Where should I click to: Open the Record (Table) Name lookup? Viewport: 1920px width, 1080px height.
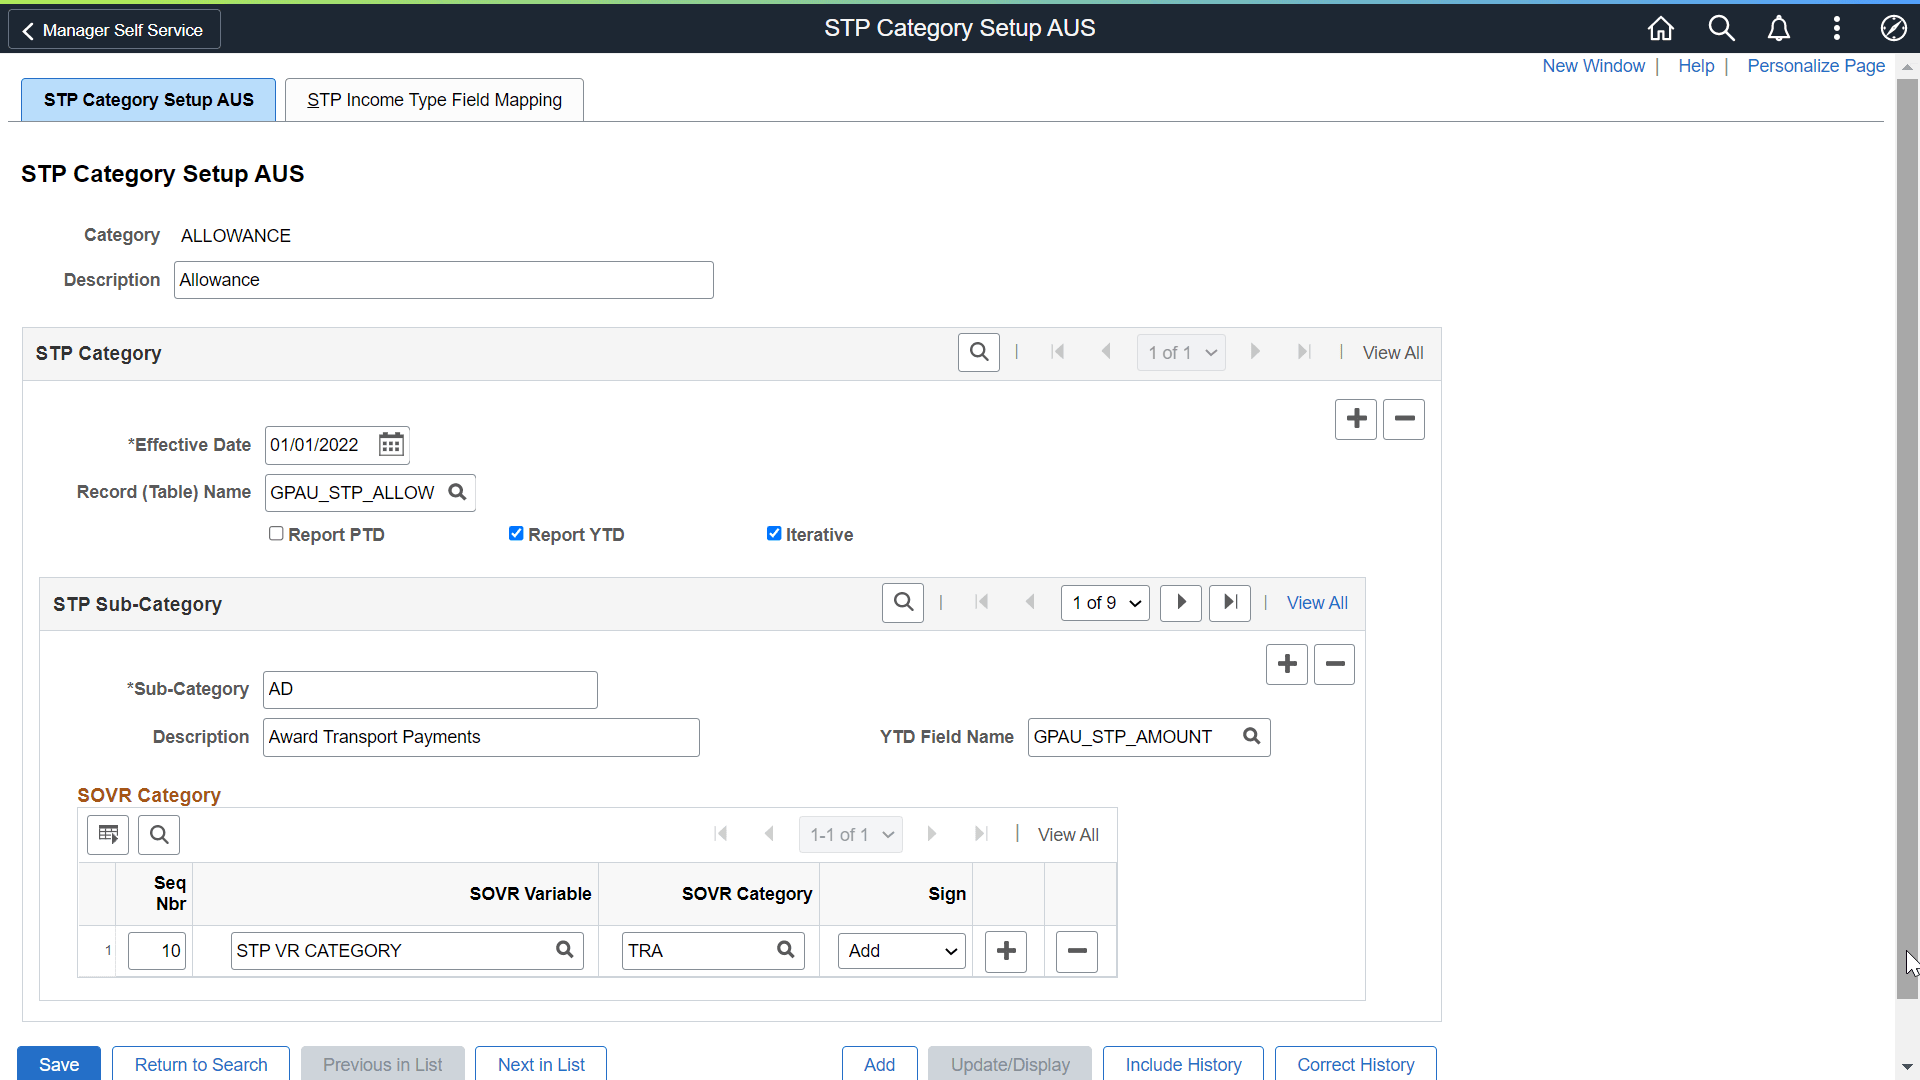pyautogui.click(x=456, y=492)
